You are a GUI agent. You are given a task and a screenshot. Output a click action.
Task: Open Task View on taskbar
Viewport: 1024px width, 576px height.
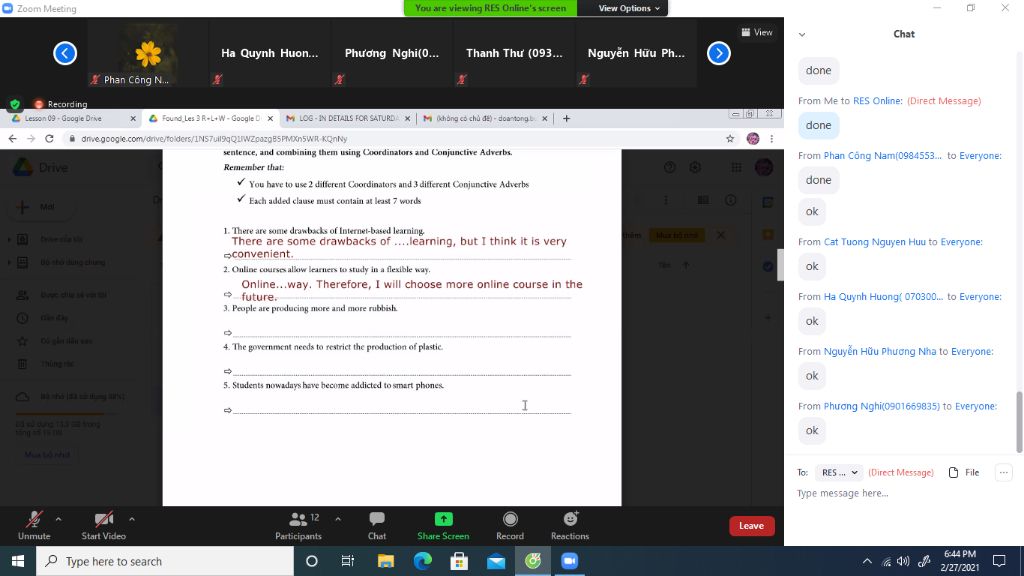point(347,561)
